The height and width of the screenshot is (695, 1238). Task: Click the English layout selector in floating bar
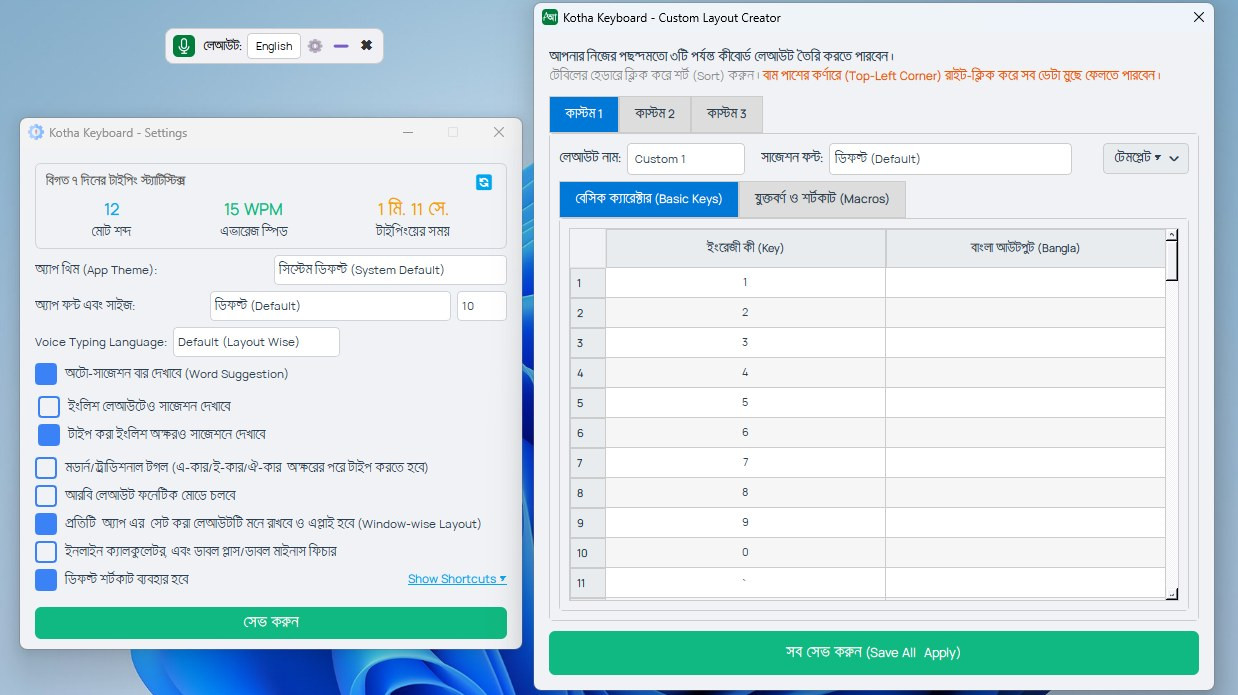click(274, 46)
